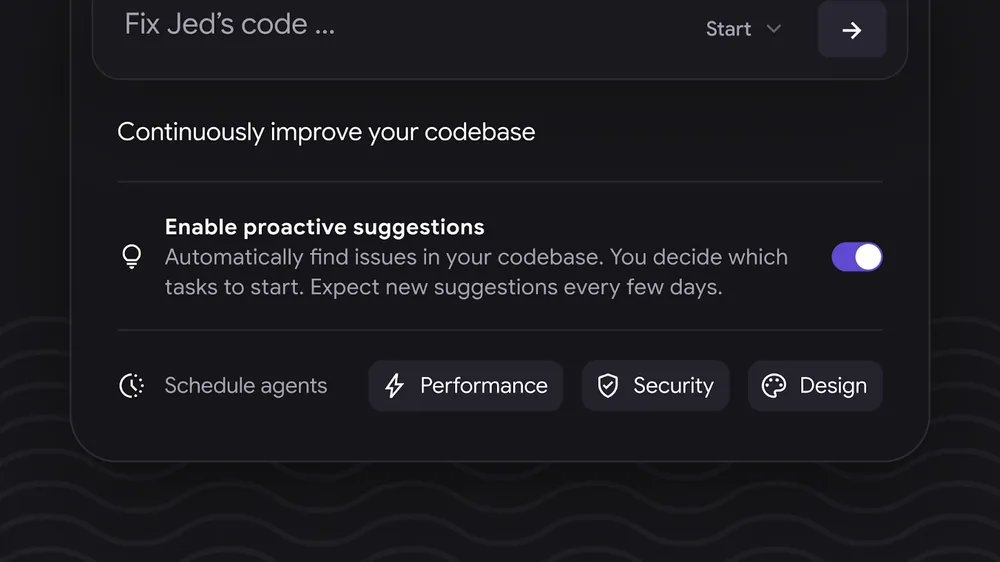The image size is (1000, 562).
Task: Select the Performance agent chip
Action: tap(466, 386)
